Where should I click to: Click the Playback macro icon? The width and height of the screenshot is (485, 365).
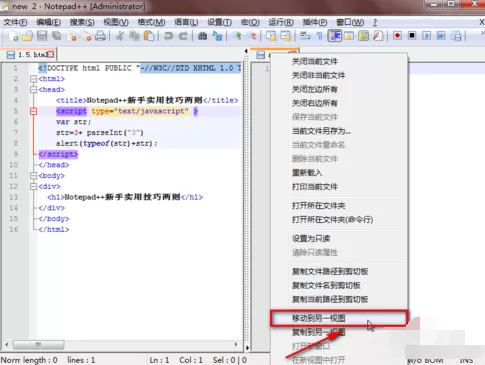427,35
